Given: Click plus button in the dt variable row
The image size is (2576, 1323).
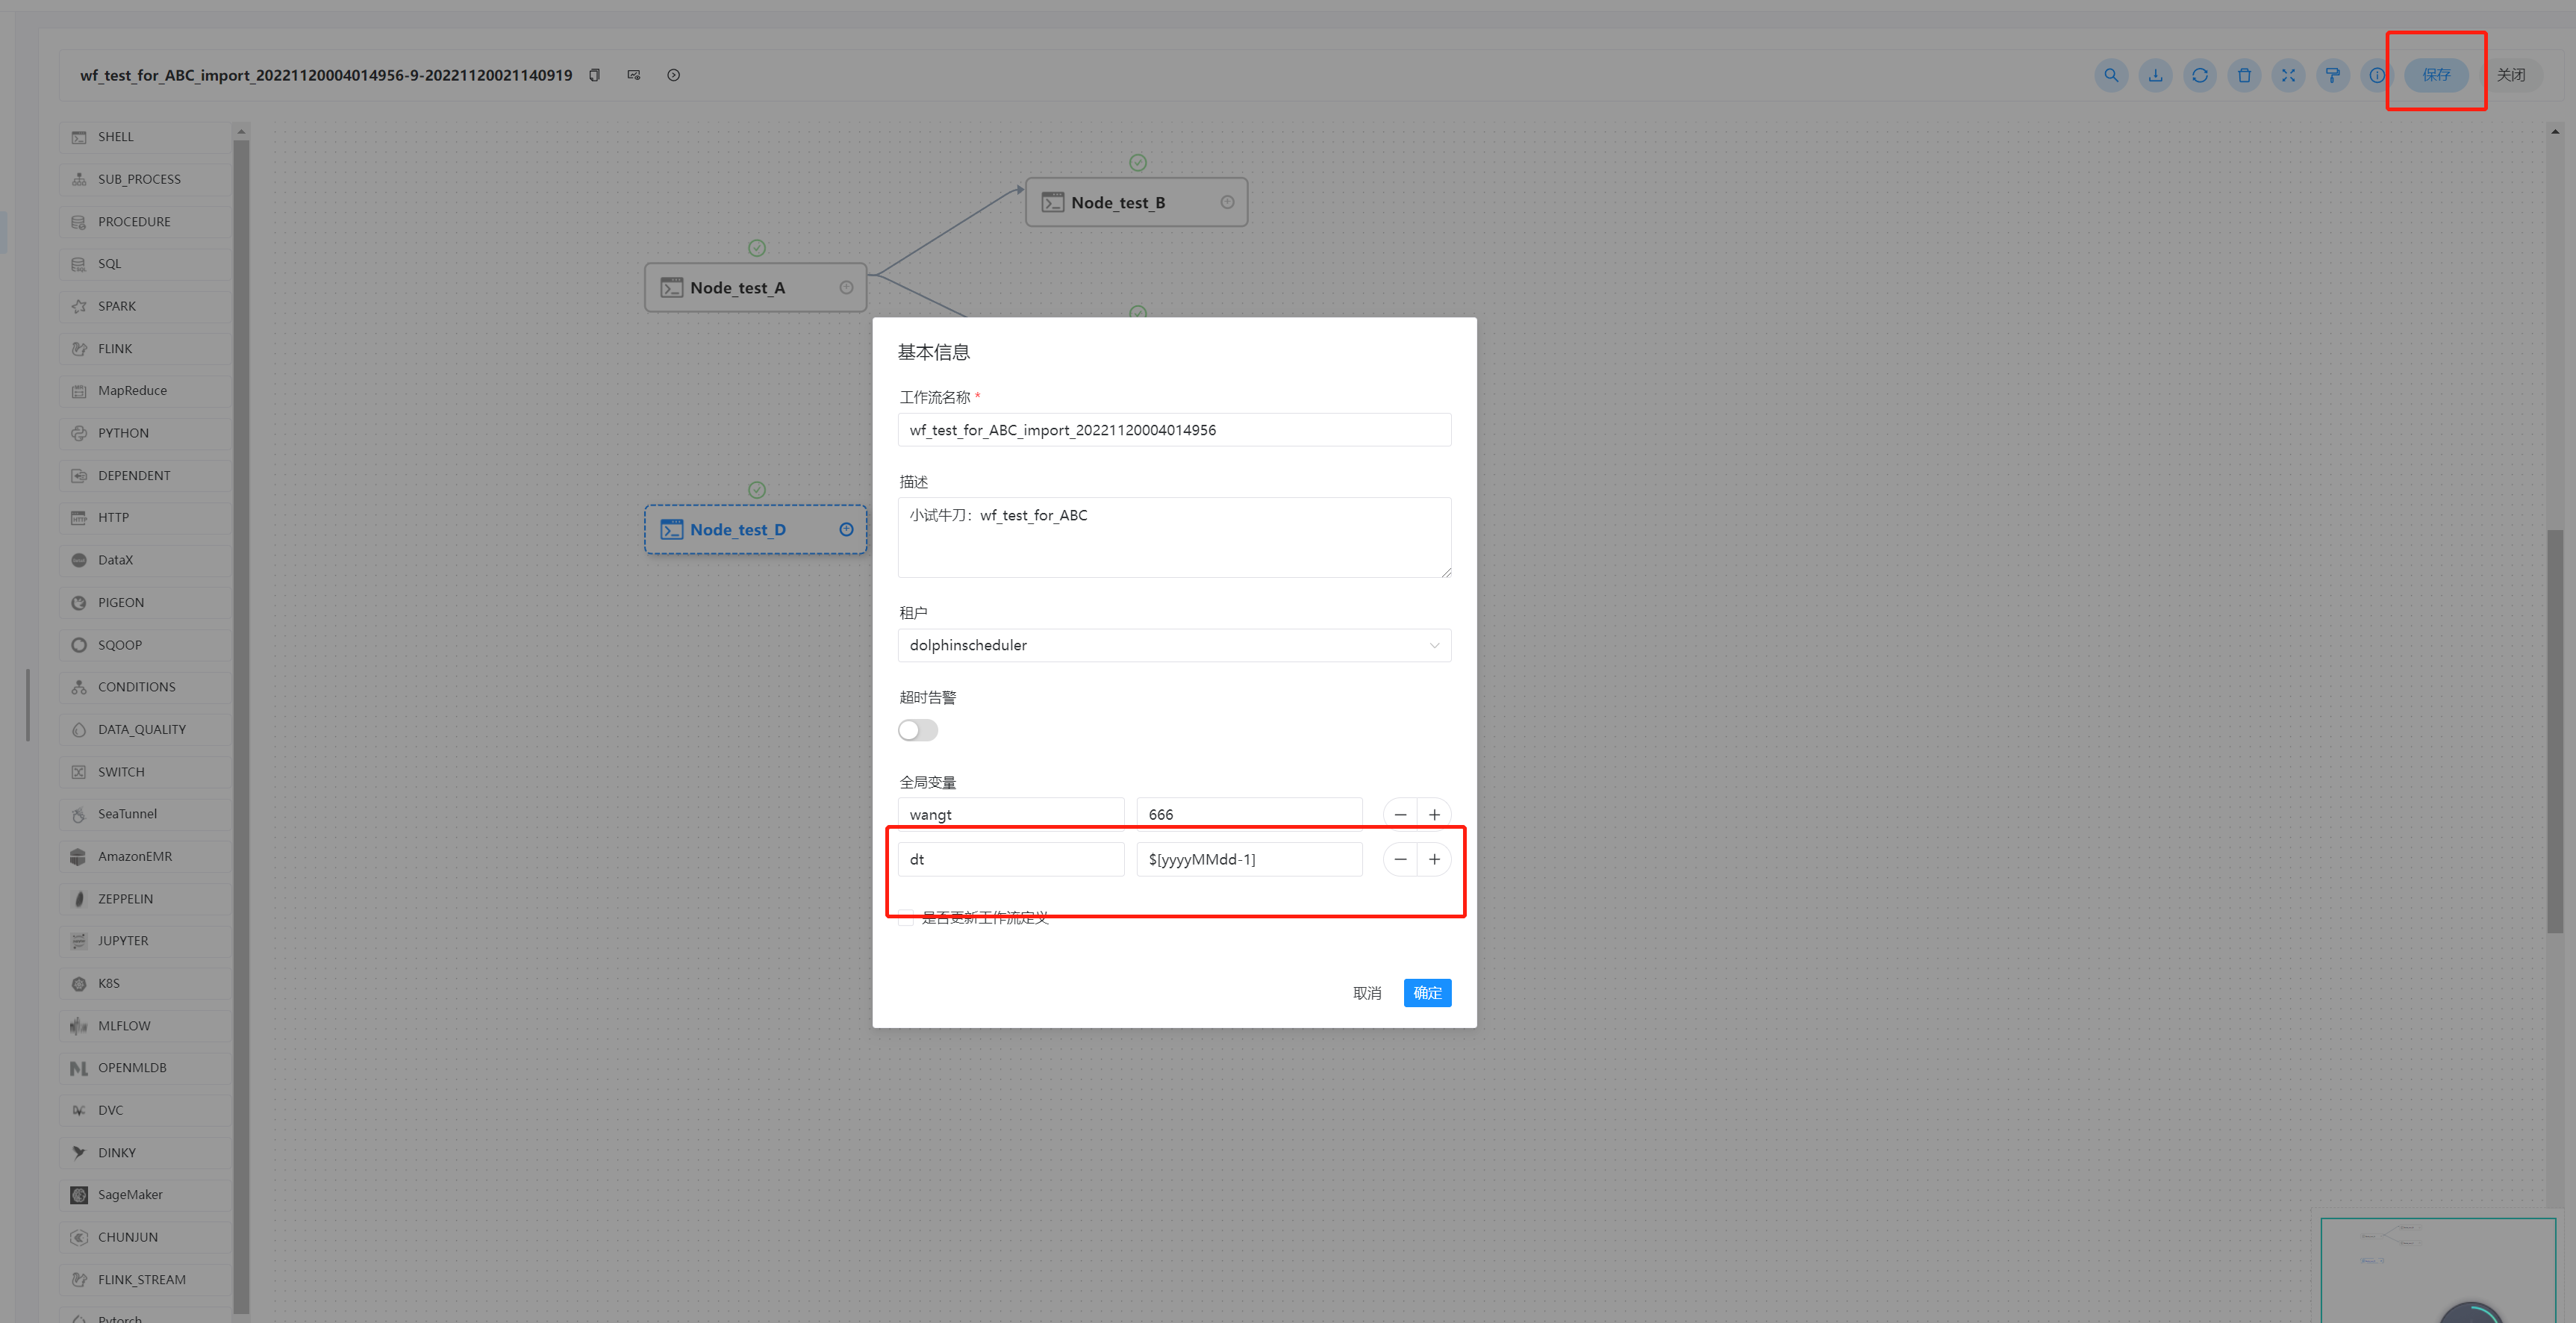Looking at the screenshot, I should [x=1434, y=859].
